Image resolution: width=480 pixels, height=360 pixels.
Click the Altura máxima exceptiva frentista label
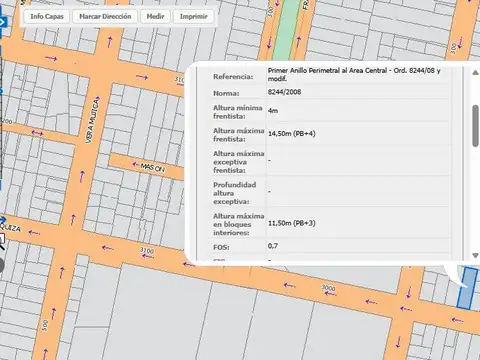click(239, 162)
